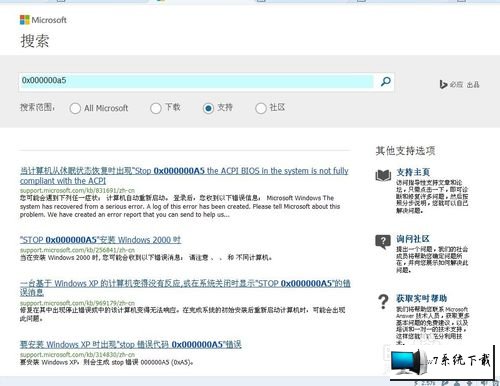Click the URL support.microsoft.com/kb/256841/zh-cn

pyautogui.click(x=77, y=250)
